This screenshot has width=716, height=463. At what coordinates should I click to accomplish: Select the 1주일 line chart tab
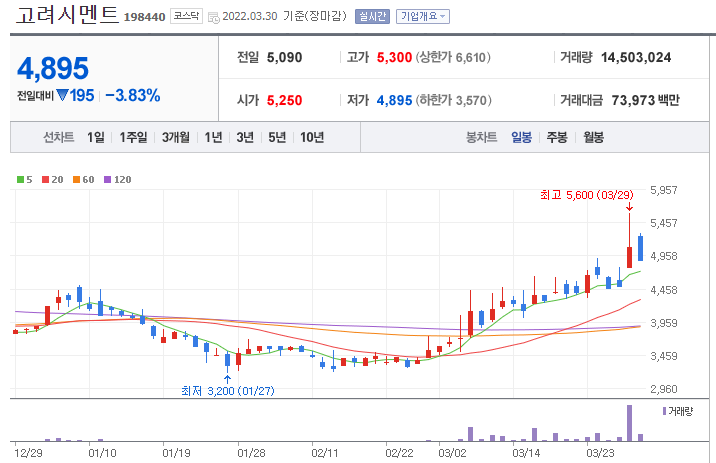coord(133,137)
